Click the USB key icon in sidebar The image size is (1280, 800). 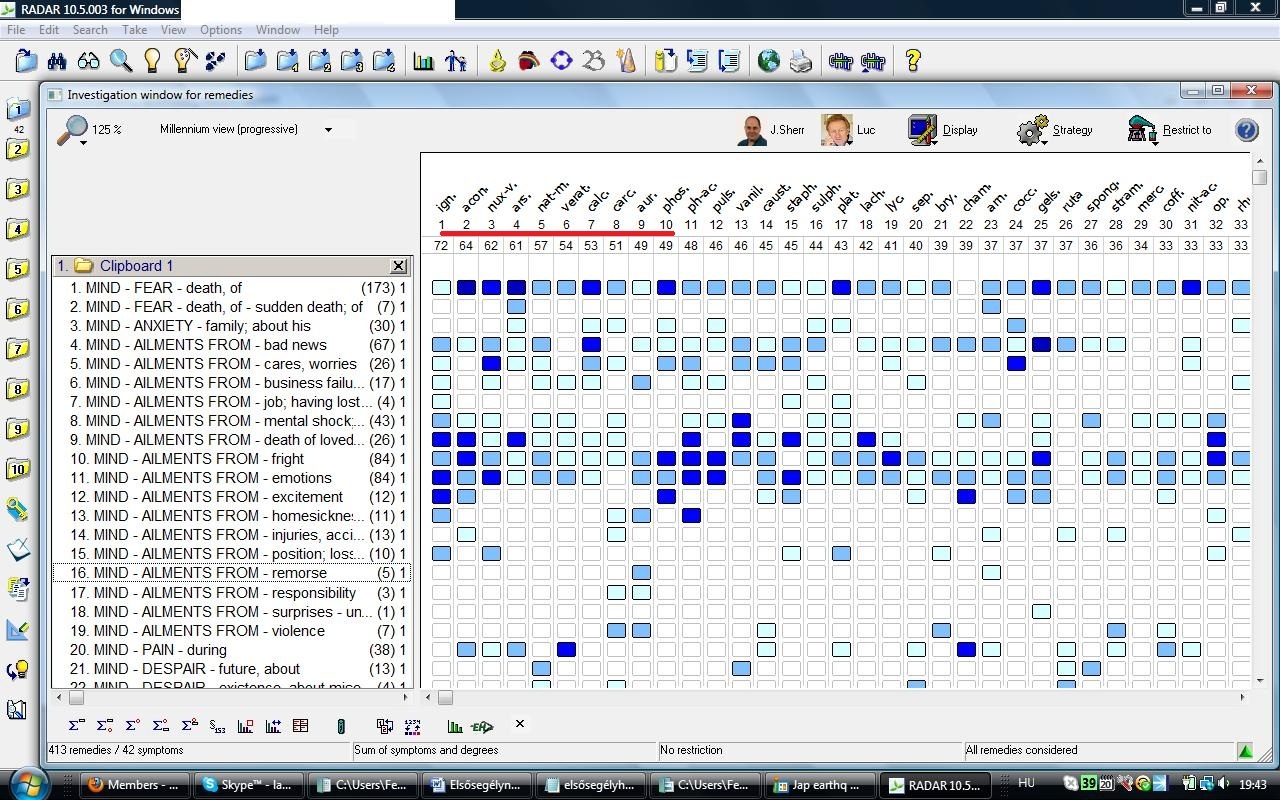[x=17, y=509]
